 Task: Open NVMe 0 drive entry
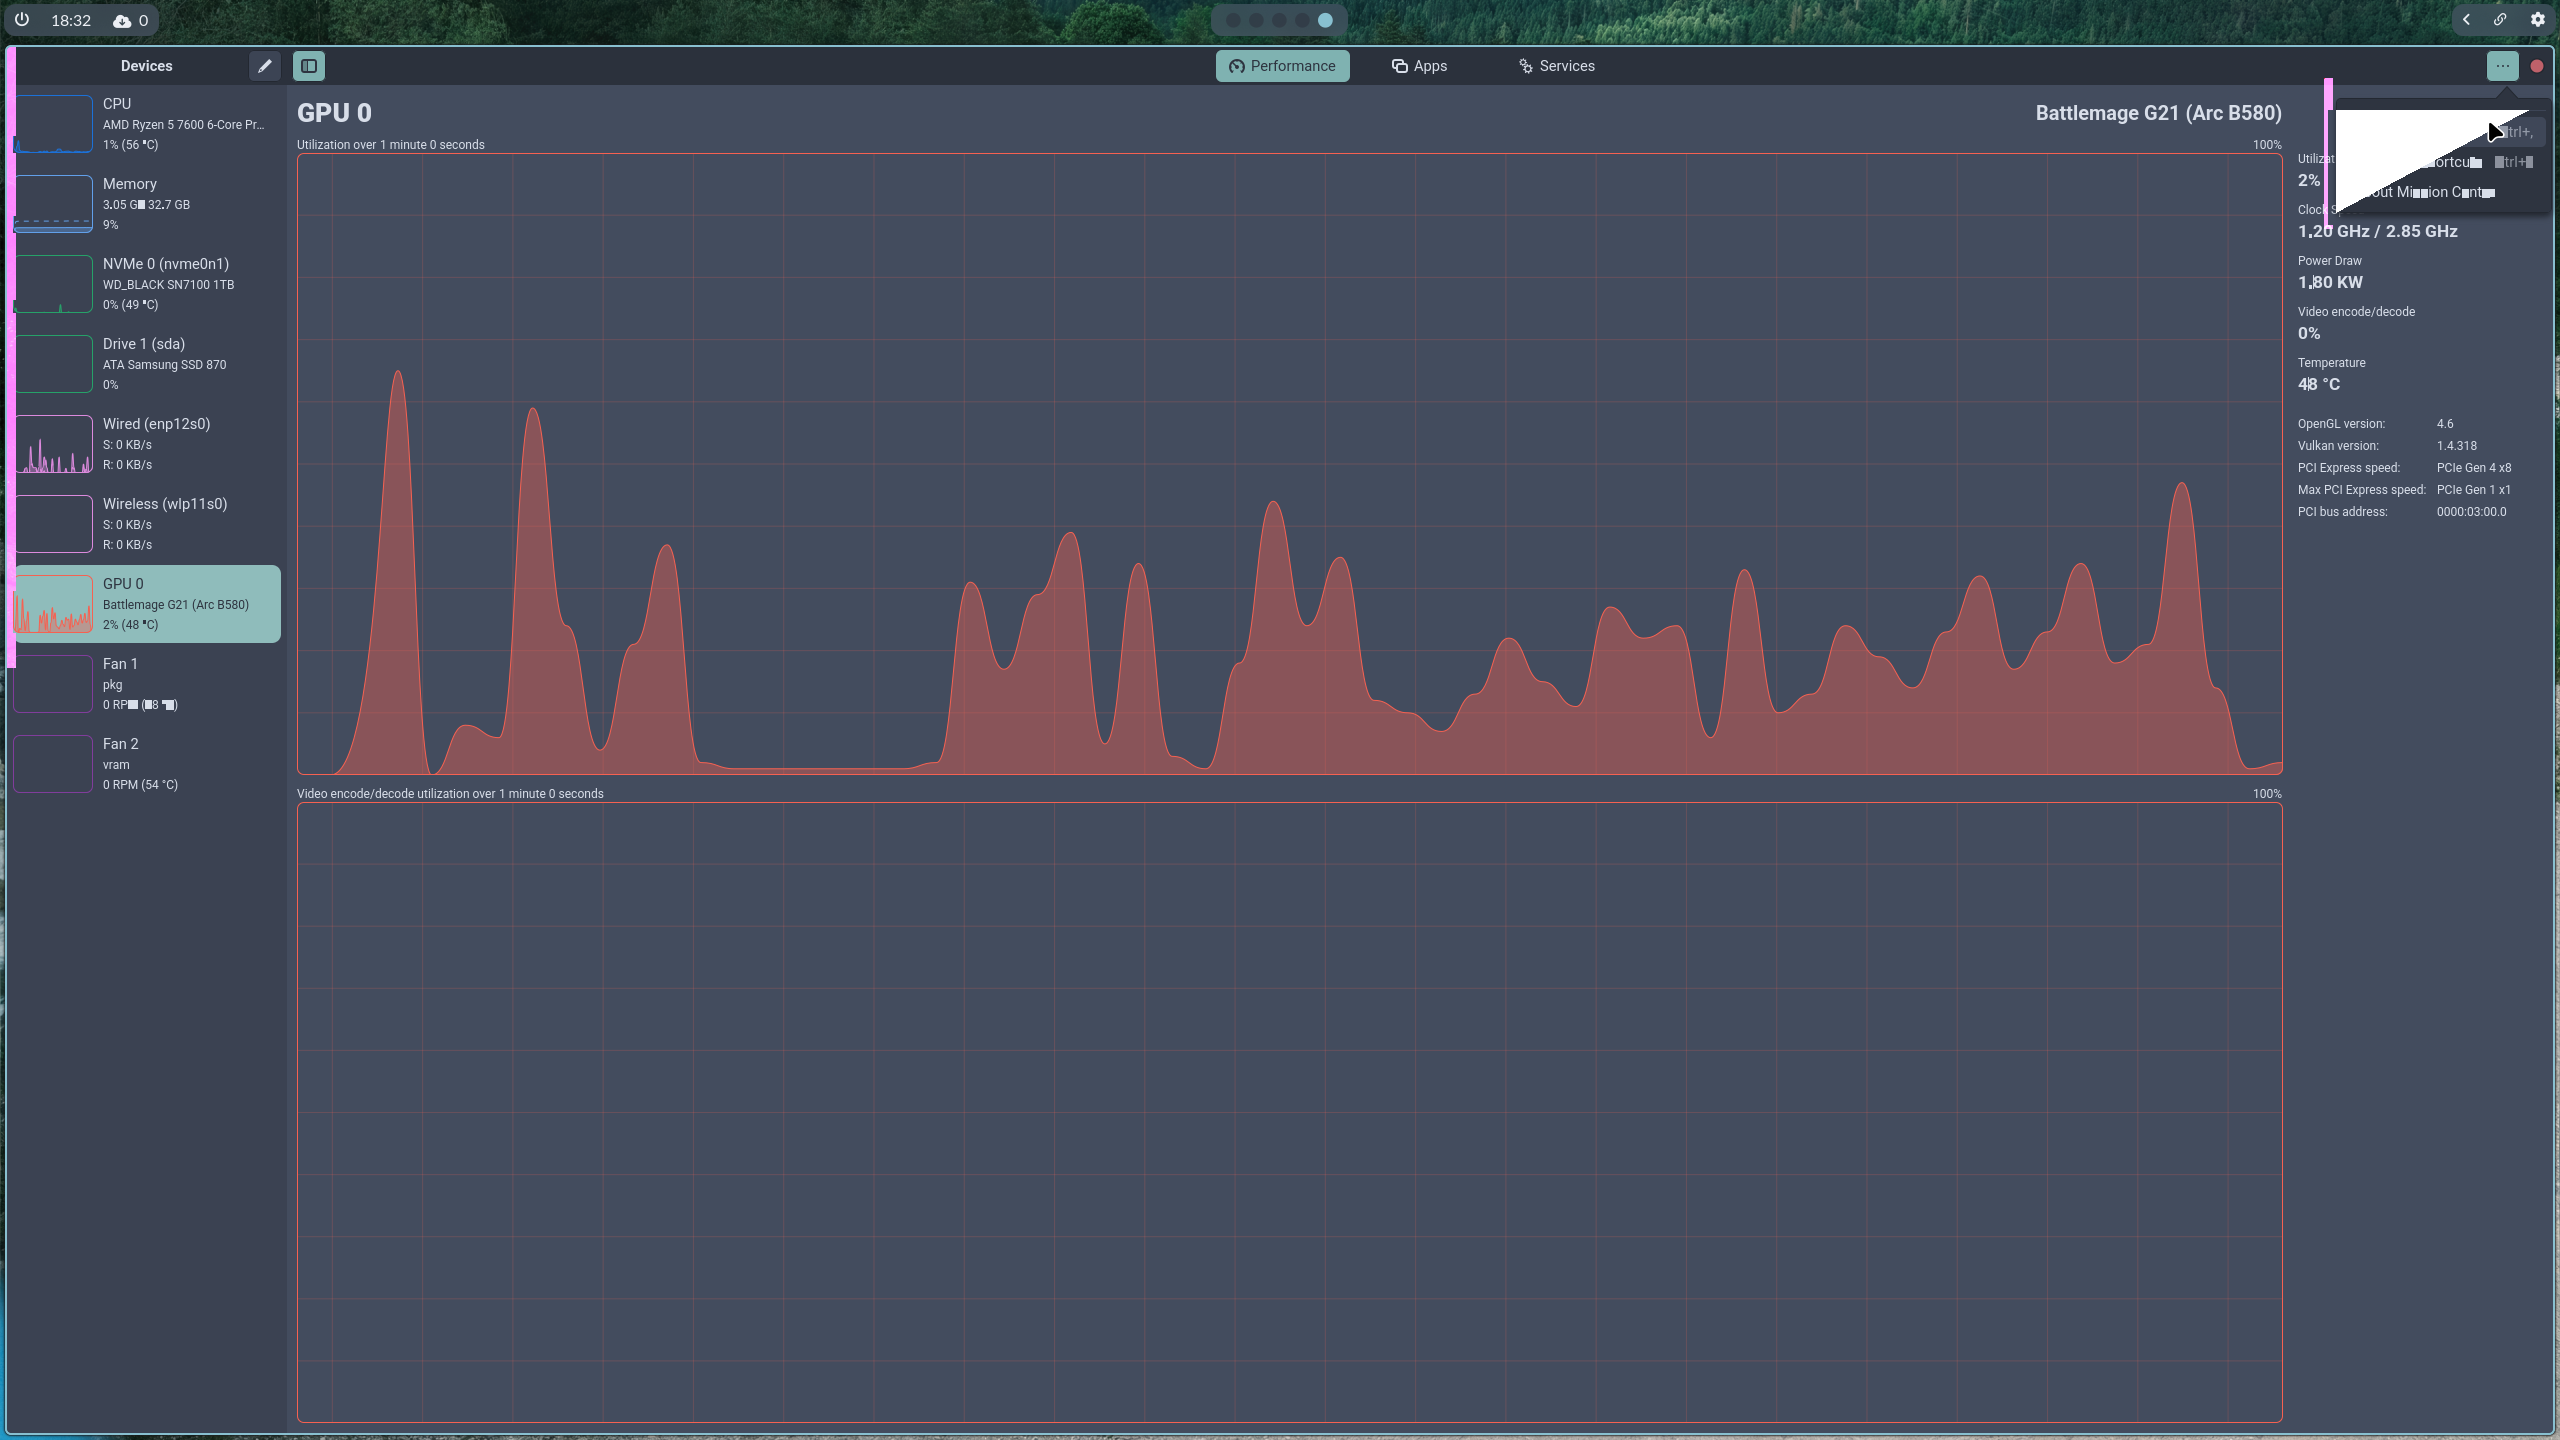(147, 284)
